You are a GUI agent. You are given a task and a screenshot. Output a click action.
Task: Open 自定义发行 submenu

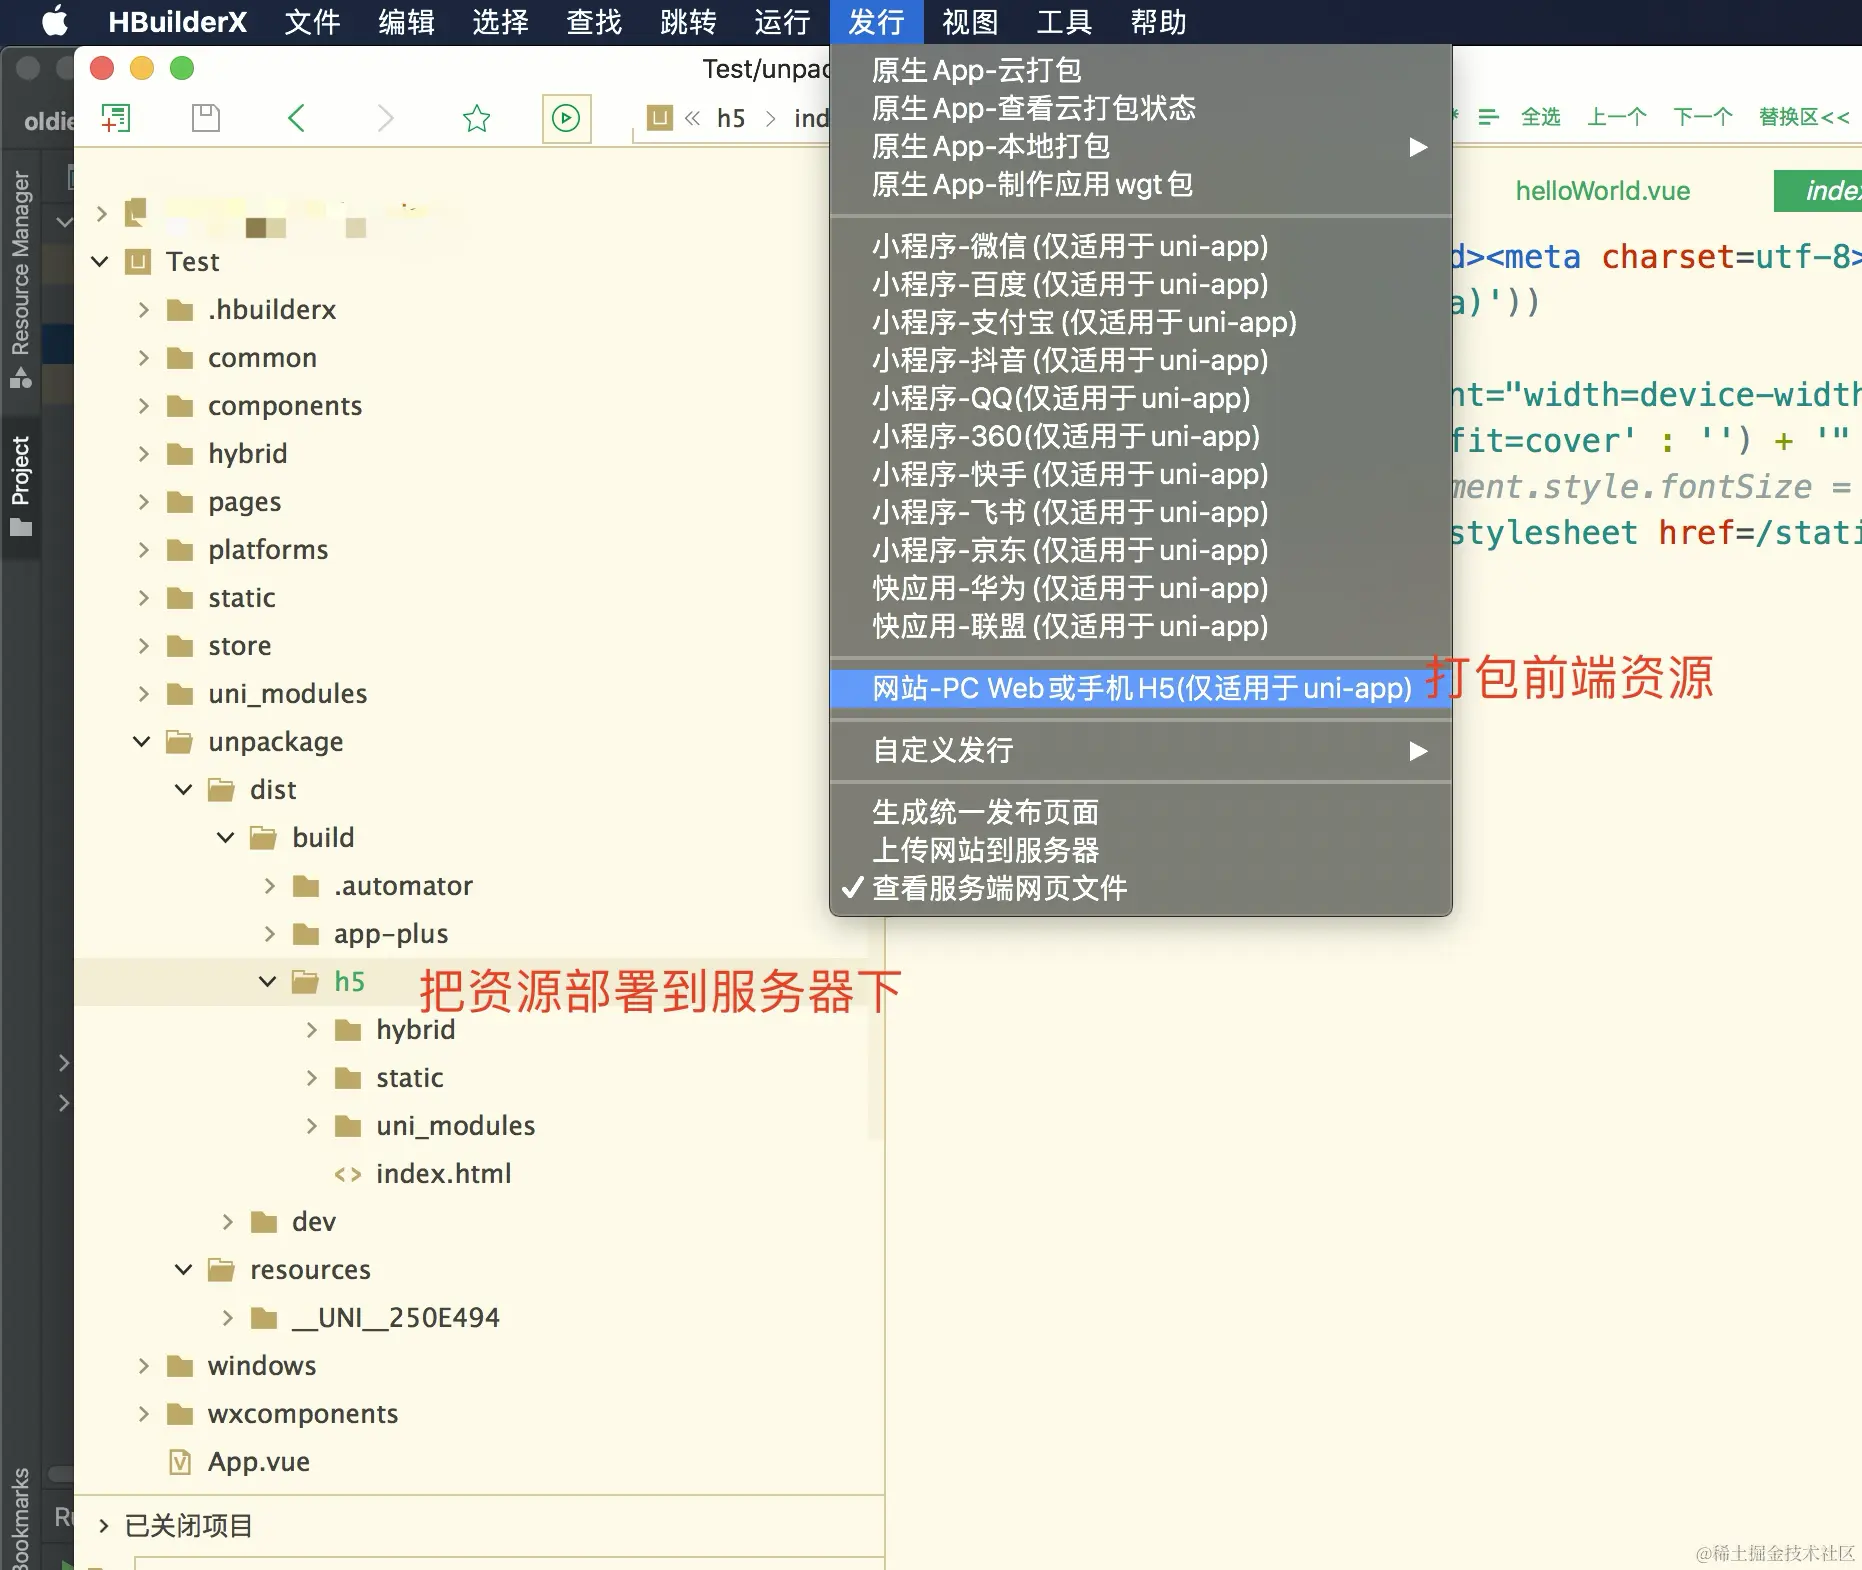click(1140, 750)
